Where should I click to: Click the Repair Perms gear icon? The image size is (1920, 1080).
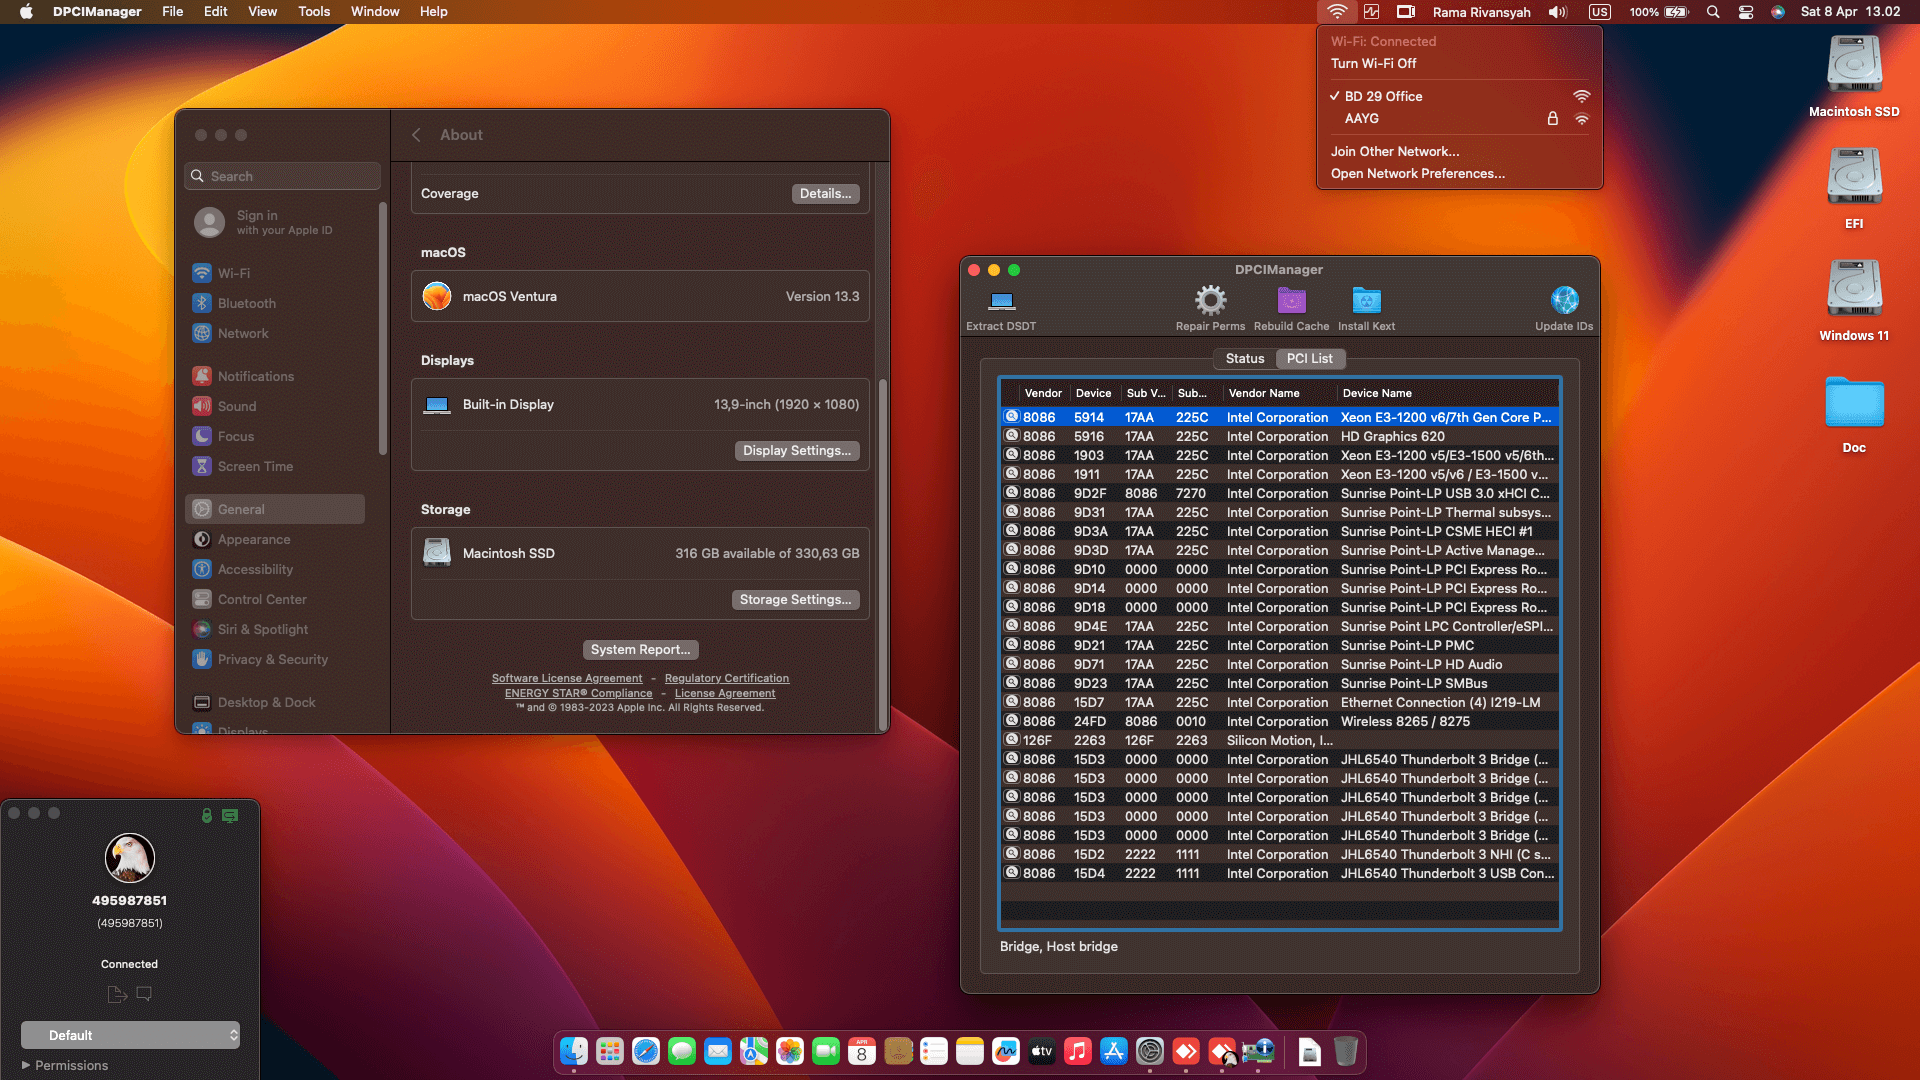point(1210,300)
